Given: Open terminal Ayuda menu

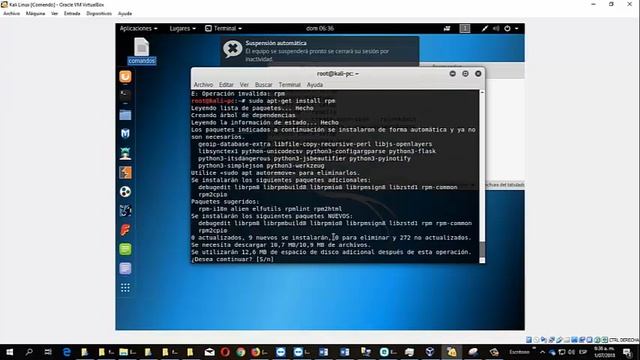Looking at the screenshot, I should (315, 84).
